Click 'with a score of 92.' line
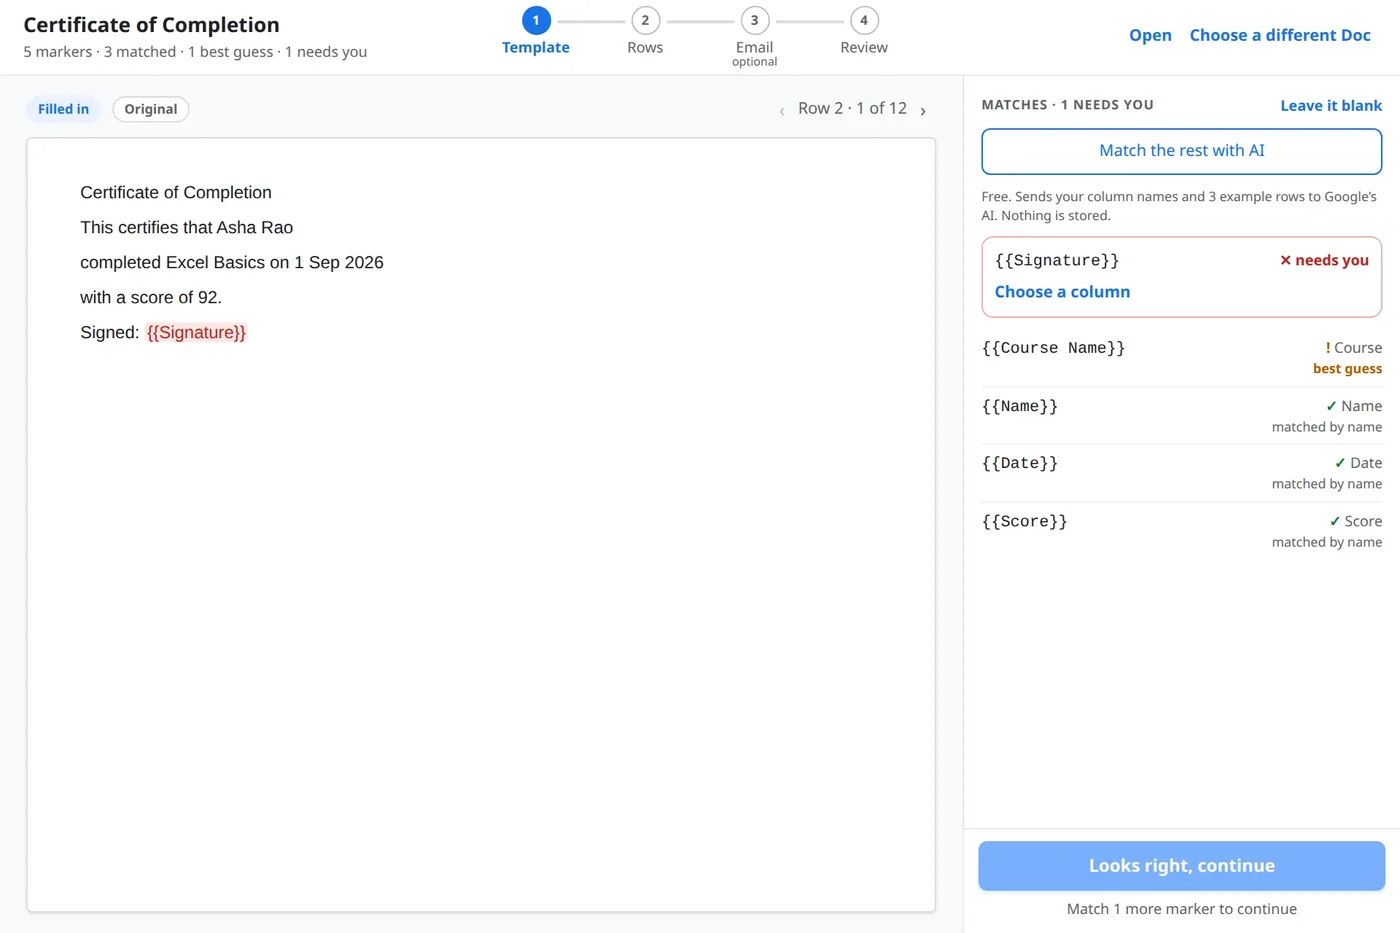 point(151,297)
